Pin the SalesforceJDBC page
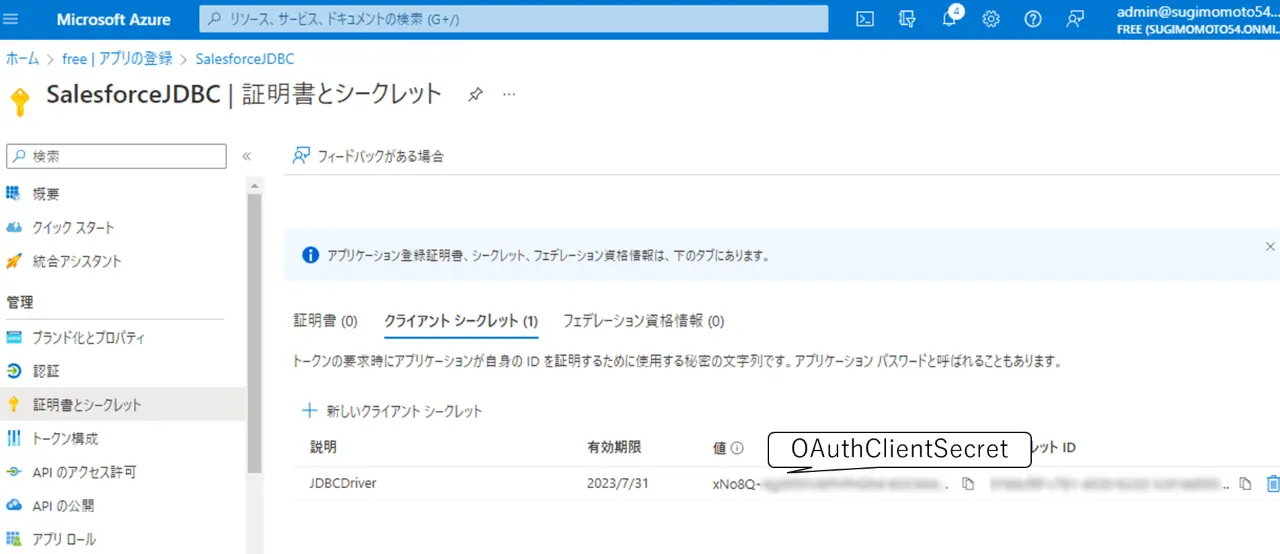 tap(476, 94)
